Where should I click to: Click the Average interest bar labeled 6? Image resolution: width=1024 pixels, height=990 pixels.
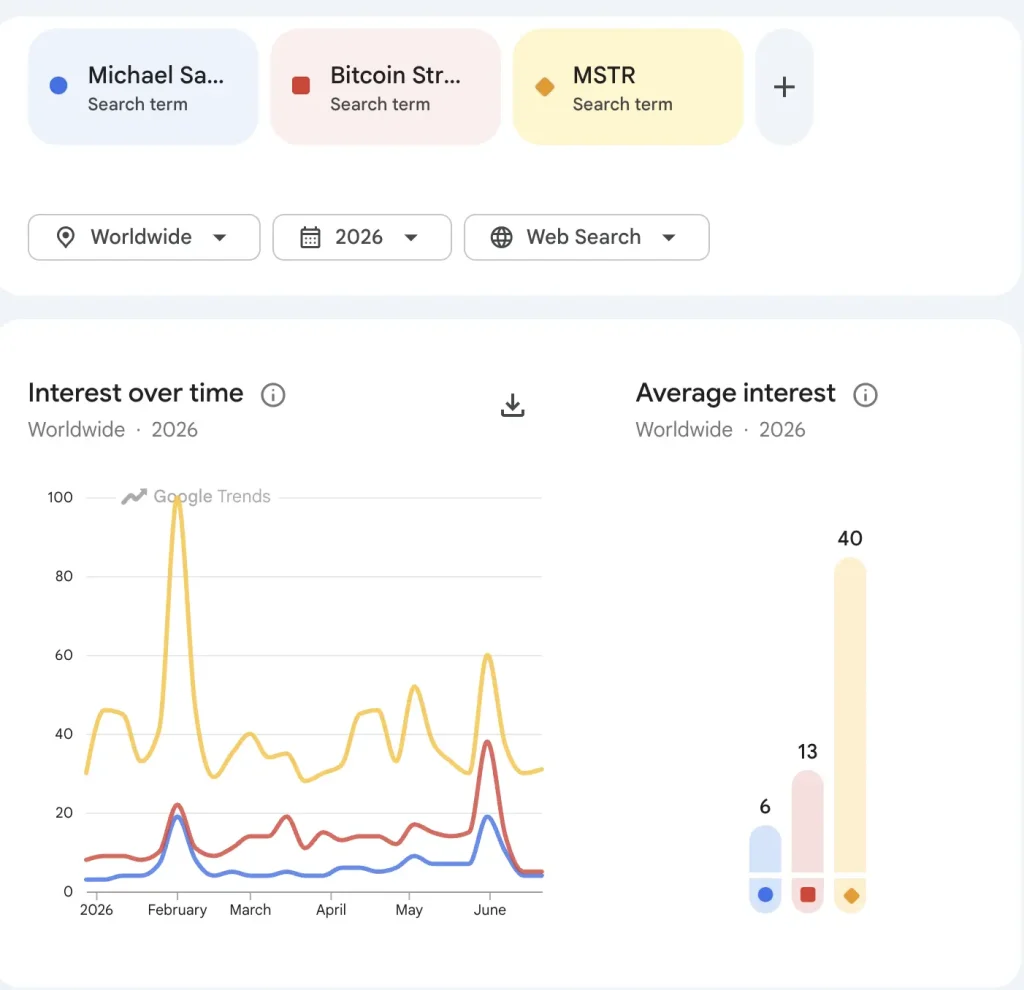point(765,848)
